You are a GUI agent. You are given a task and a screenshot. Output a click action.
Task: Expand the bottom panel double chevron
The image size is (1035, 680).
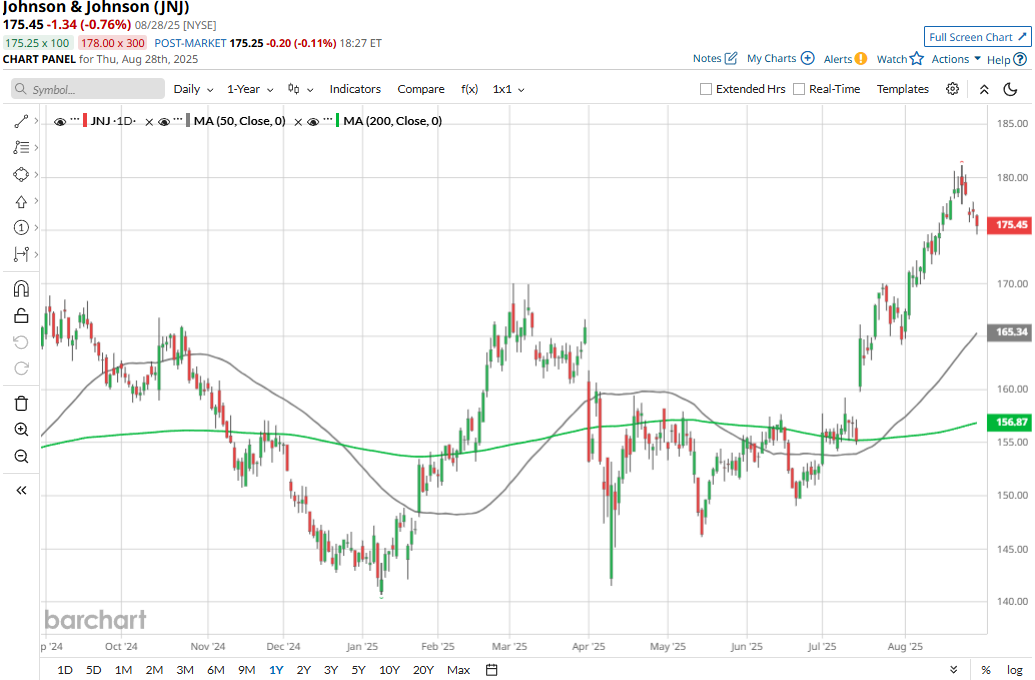pos(954,669)
